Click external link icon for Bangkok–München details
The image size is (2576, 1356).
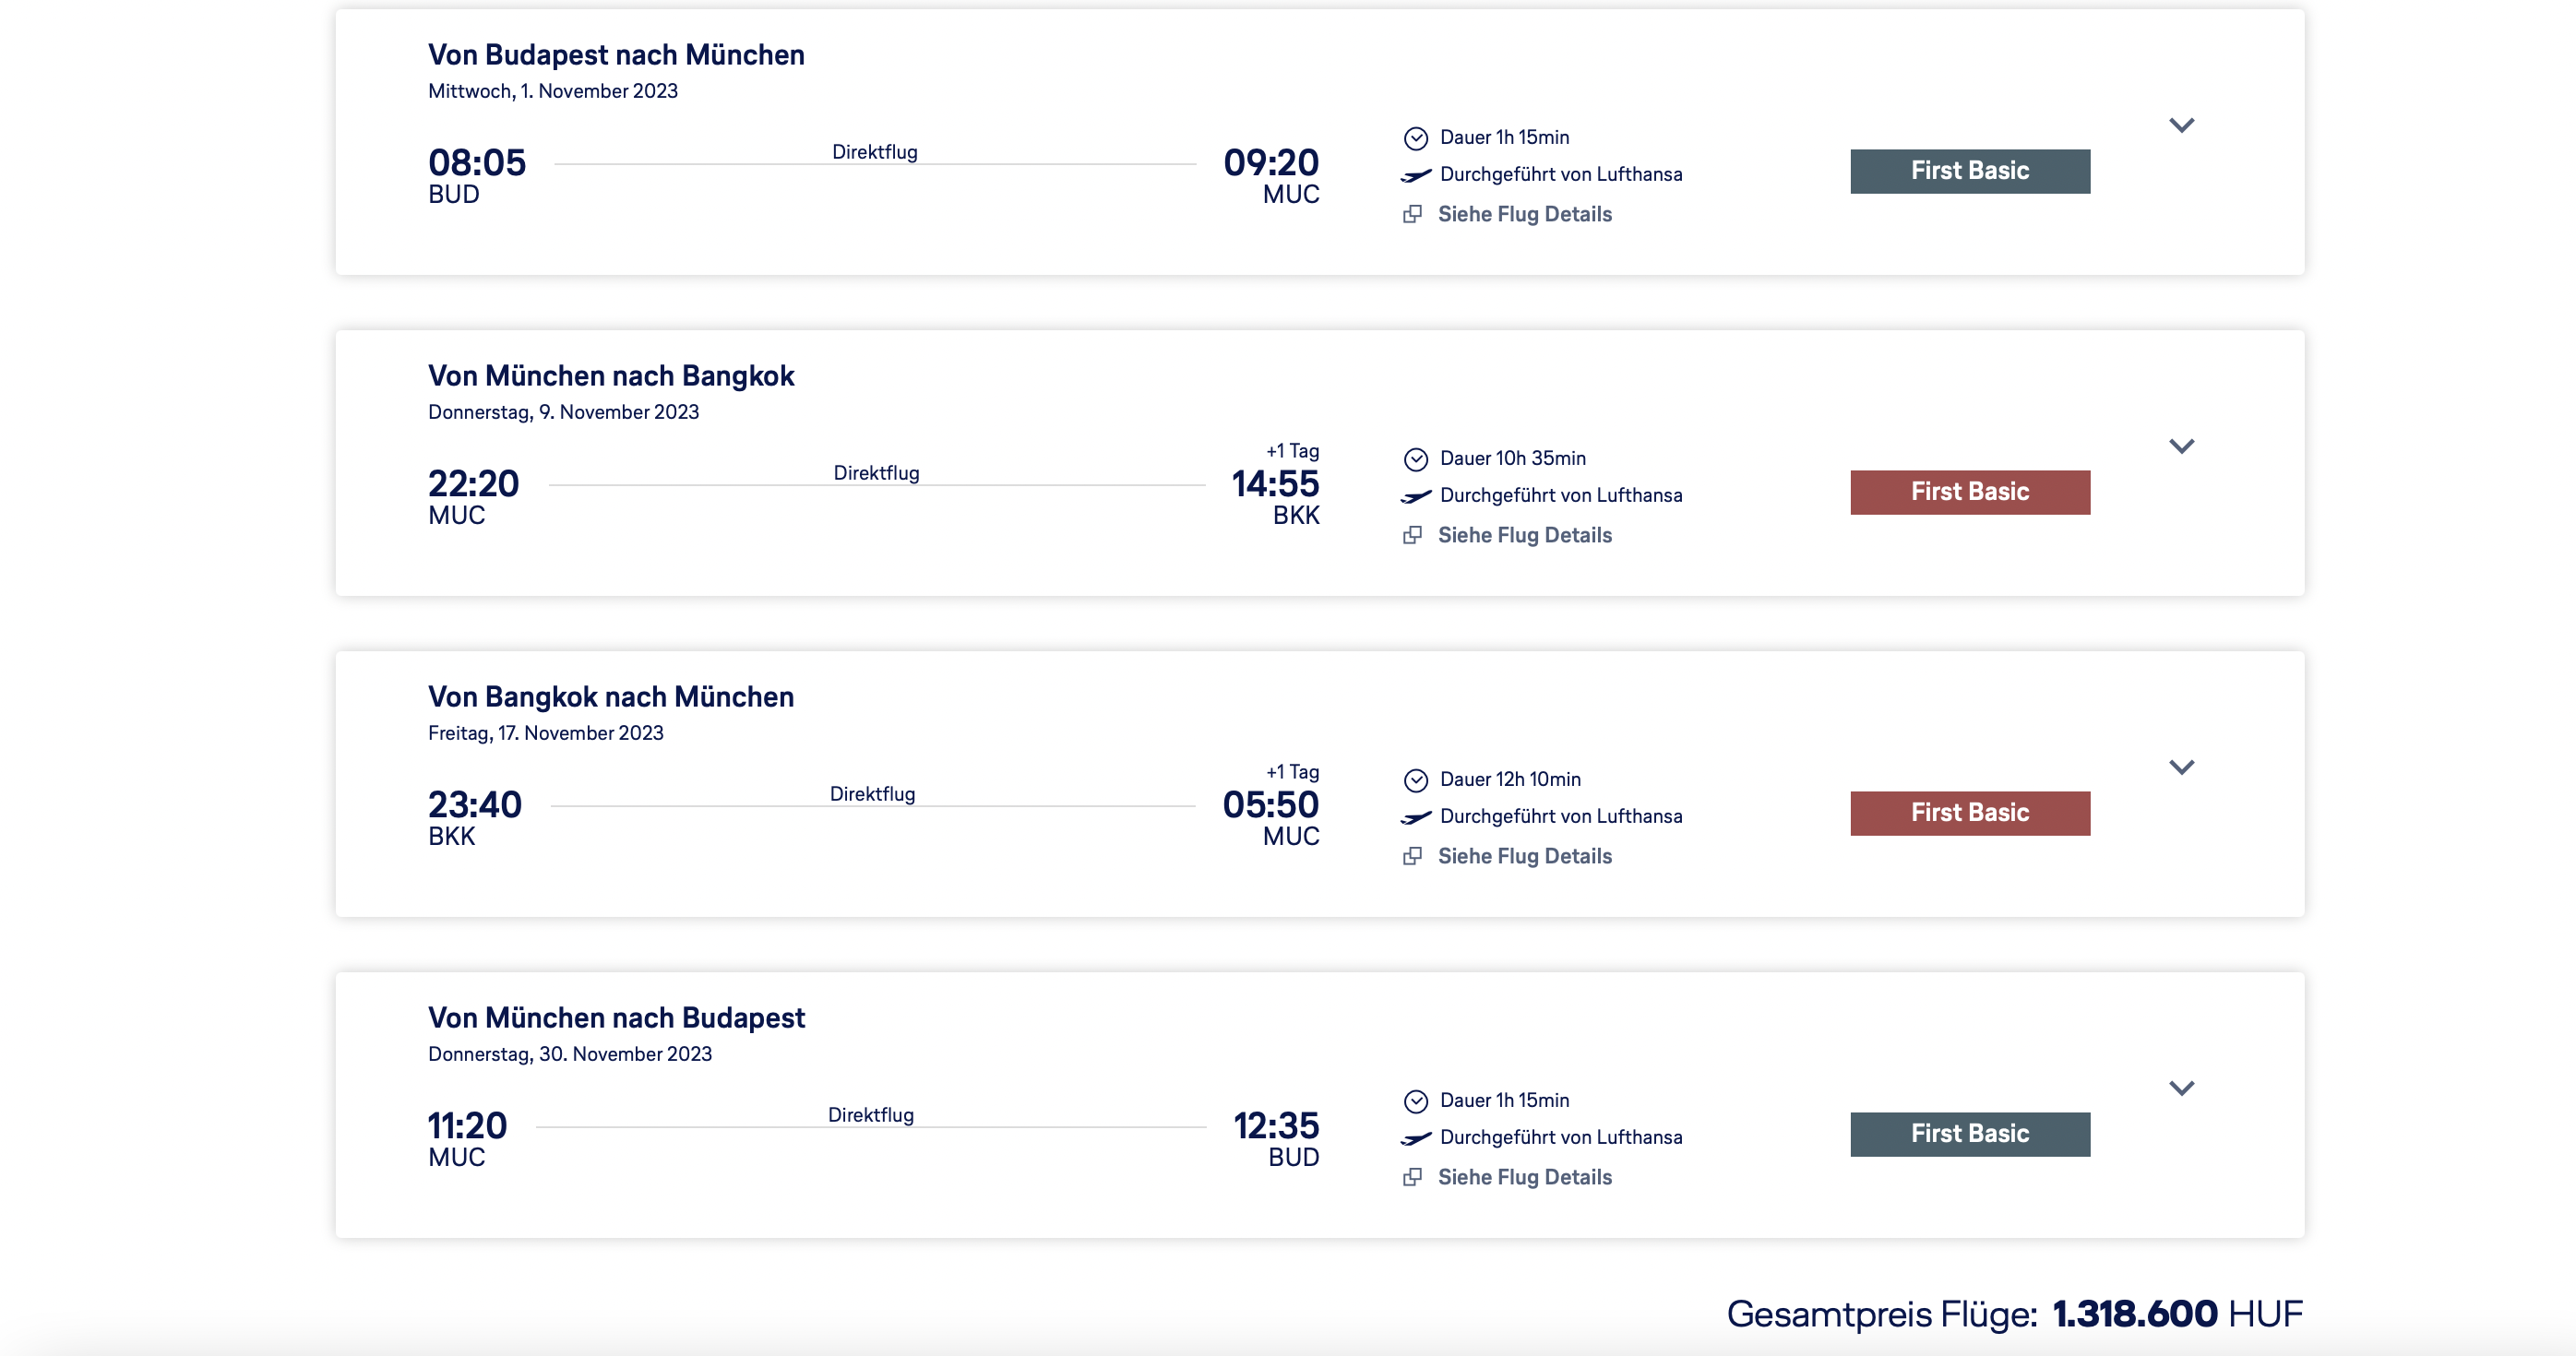point(1412,856)
